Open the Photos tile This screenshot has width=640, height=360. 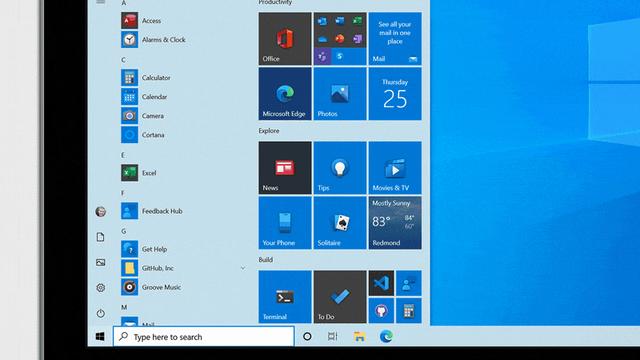(x=340, y=94)
